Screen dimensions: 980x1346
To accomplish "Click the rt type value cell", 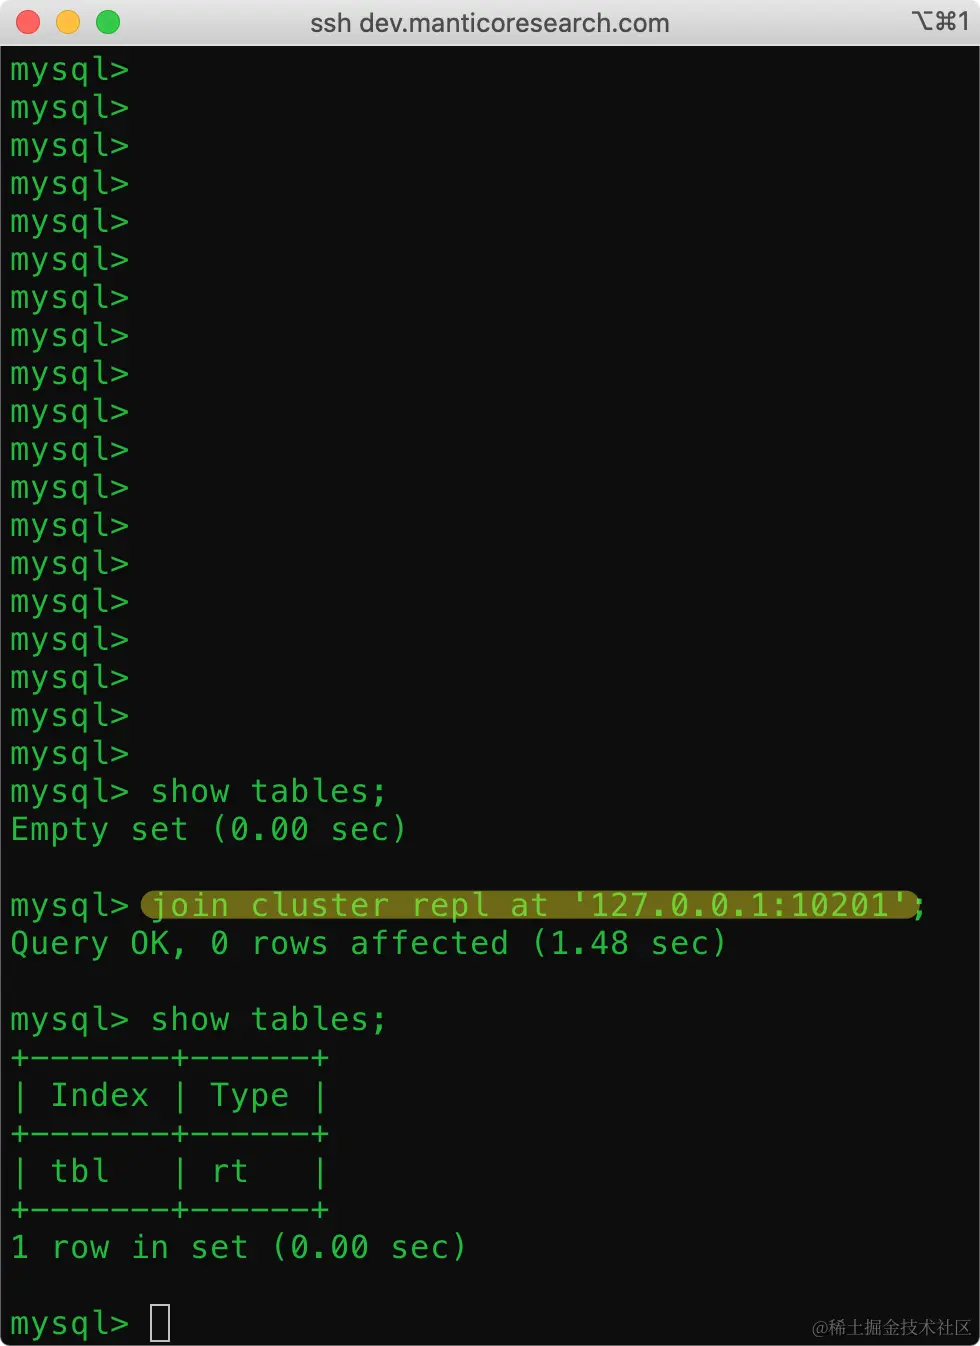I will point(230,1171).
